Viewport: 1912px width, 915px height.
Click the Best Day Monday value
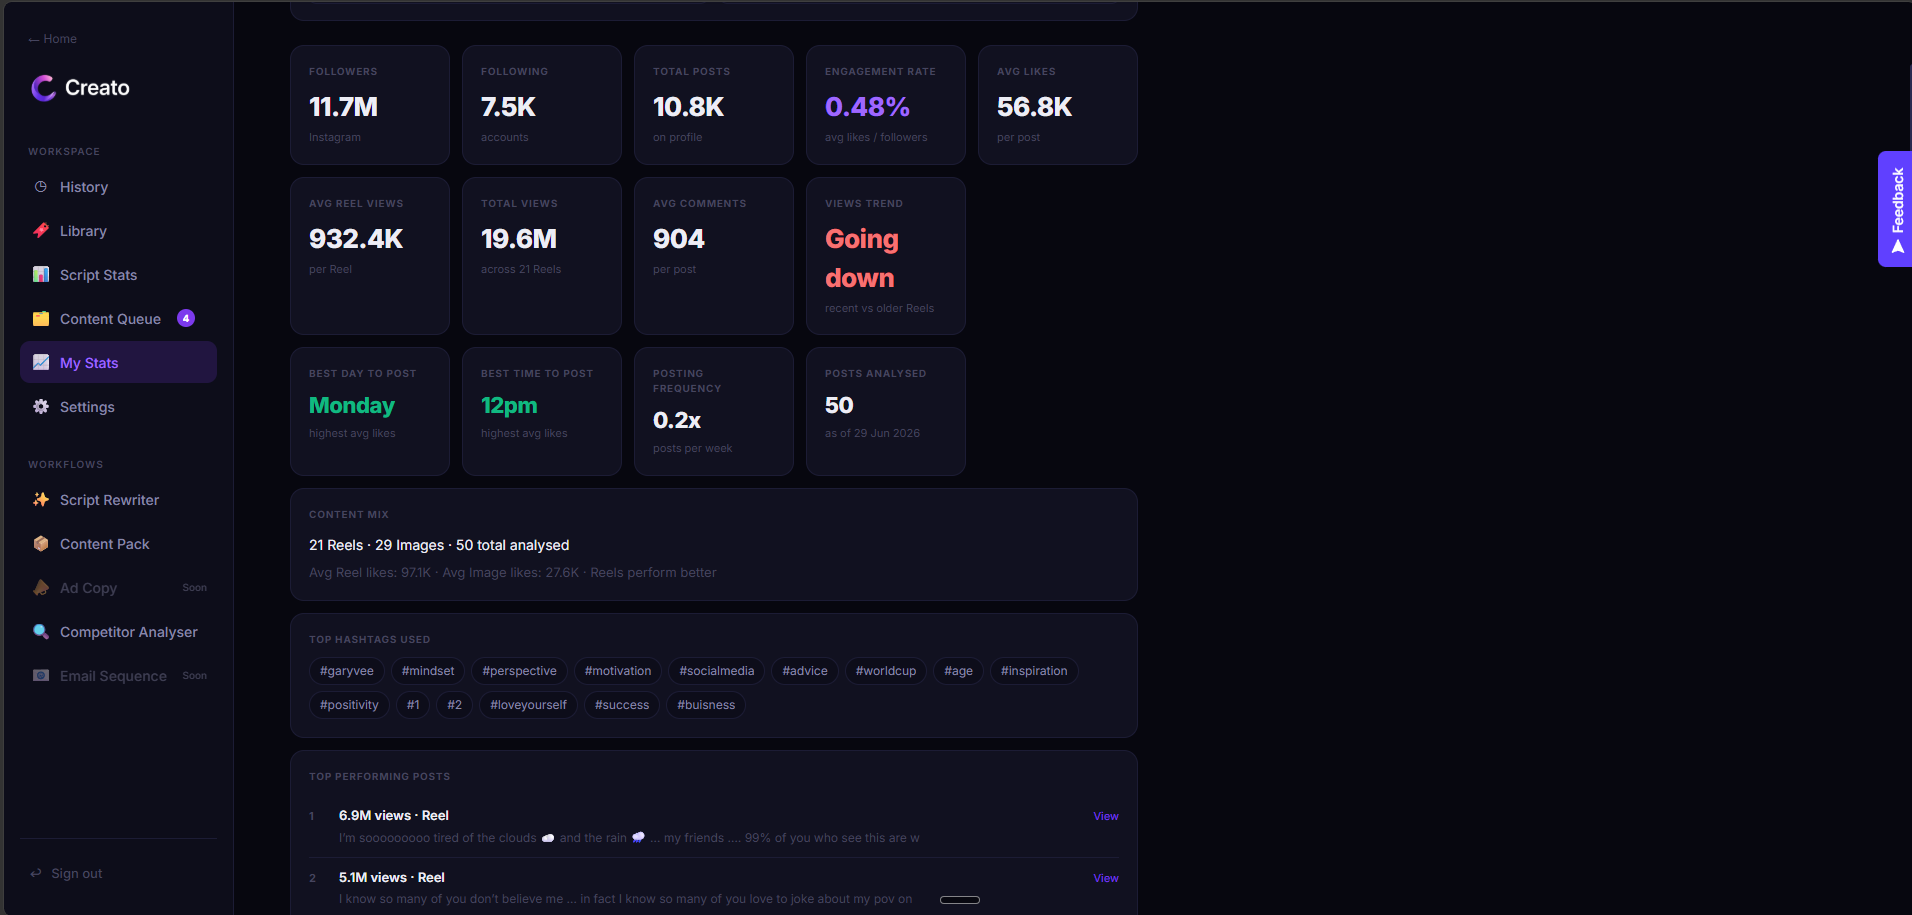coord(352,406)
